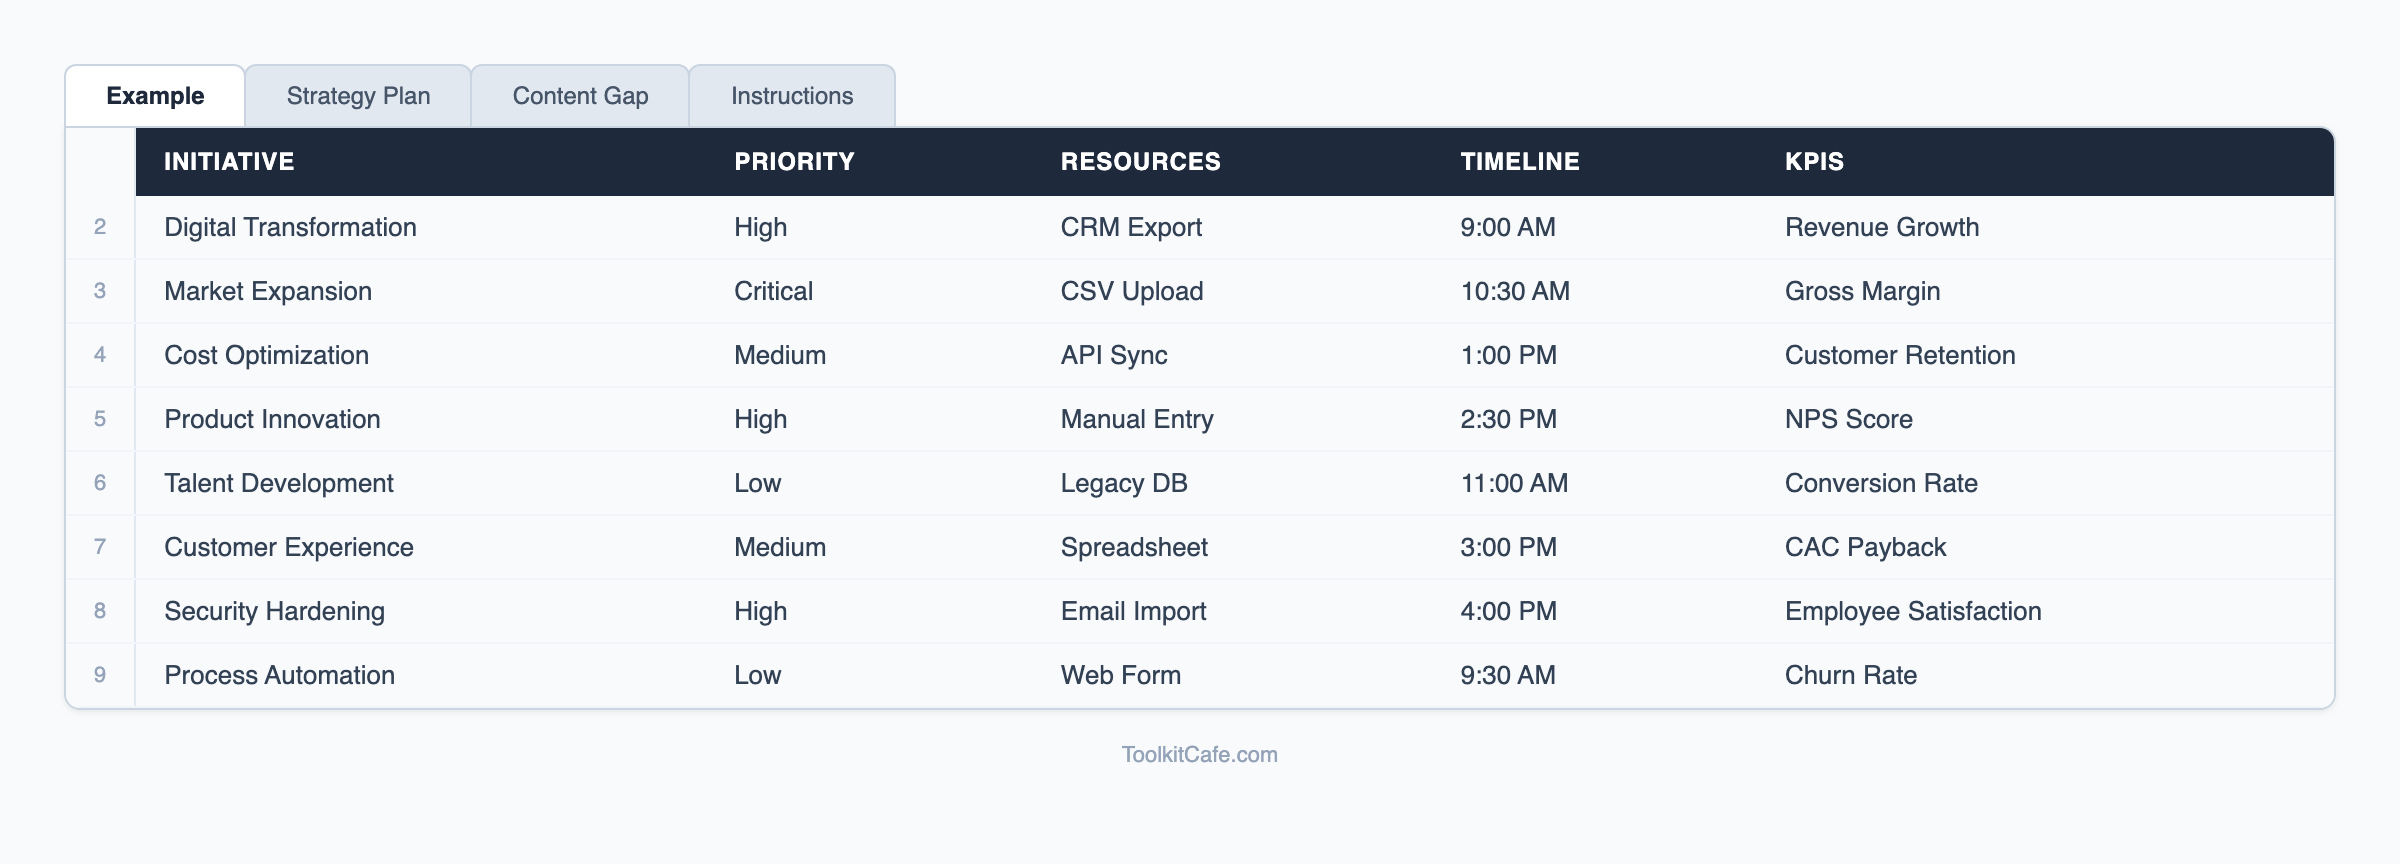
Task: Select the Security Hardening cell
Action: (x=274, y=611)
